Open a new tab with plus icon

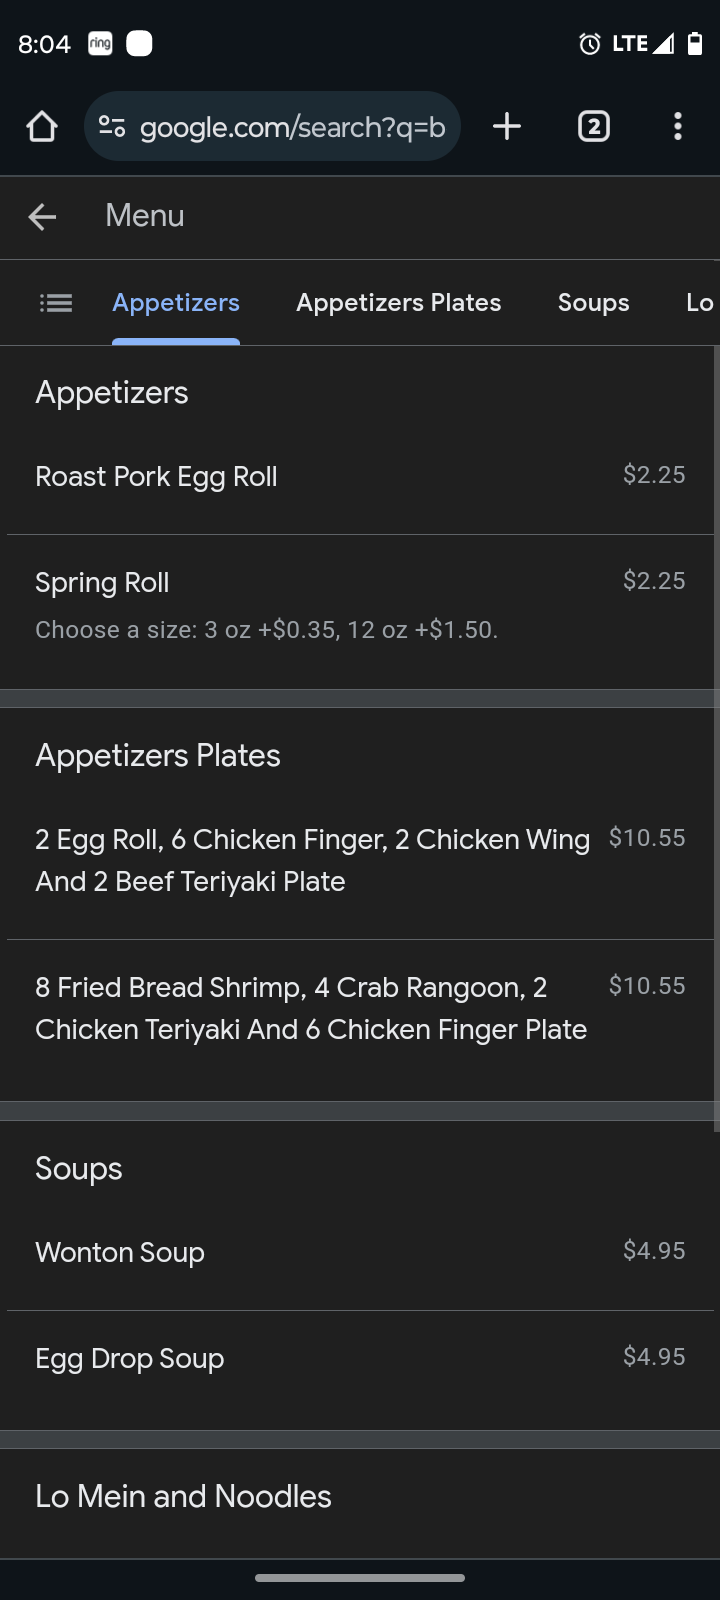[x=507, y=127]
